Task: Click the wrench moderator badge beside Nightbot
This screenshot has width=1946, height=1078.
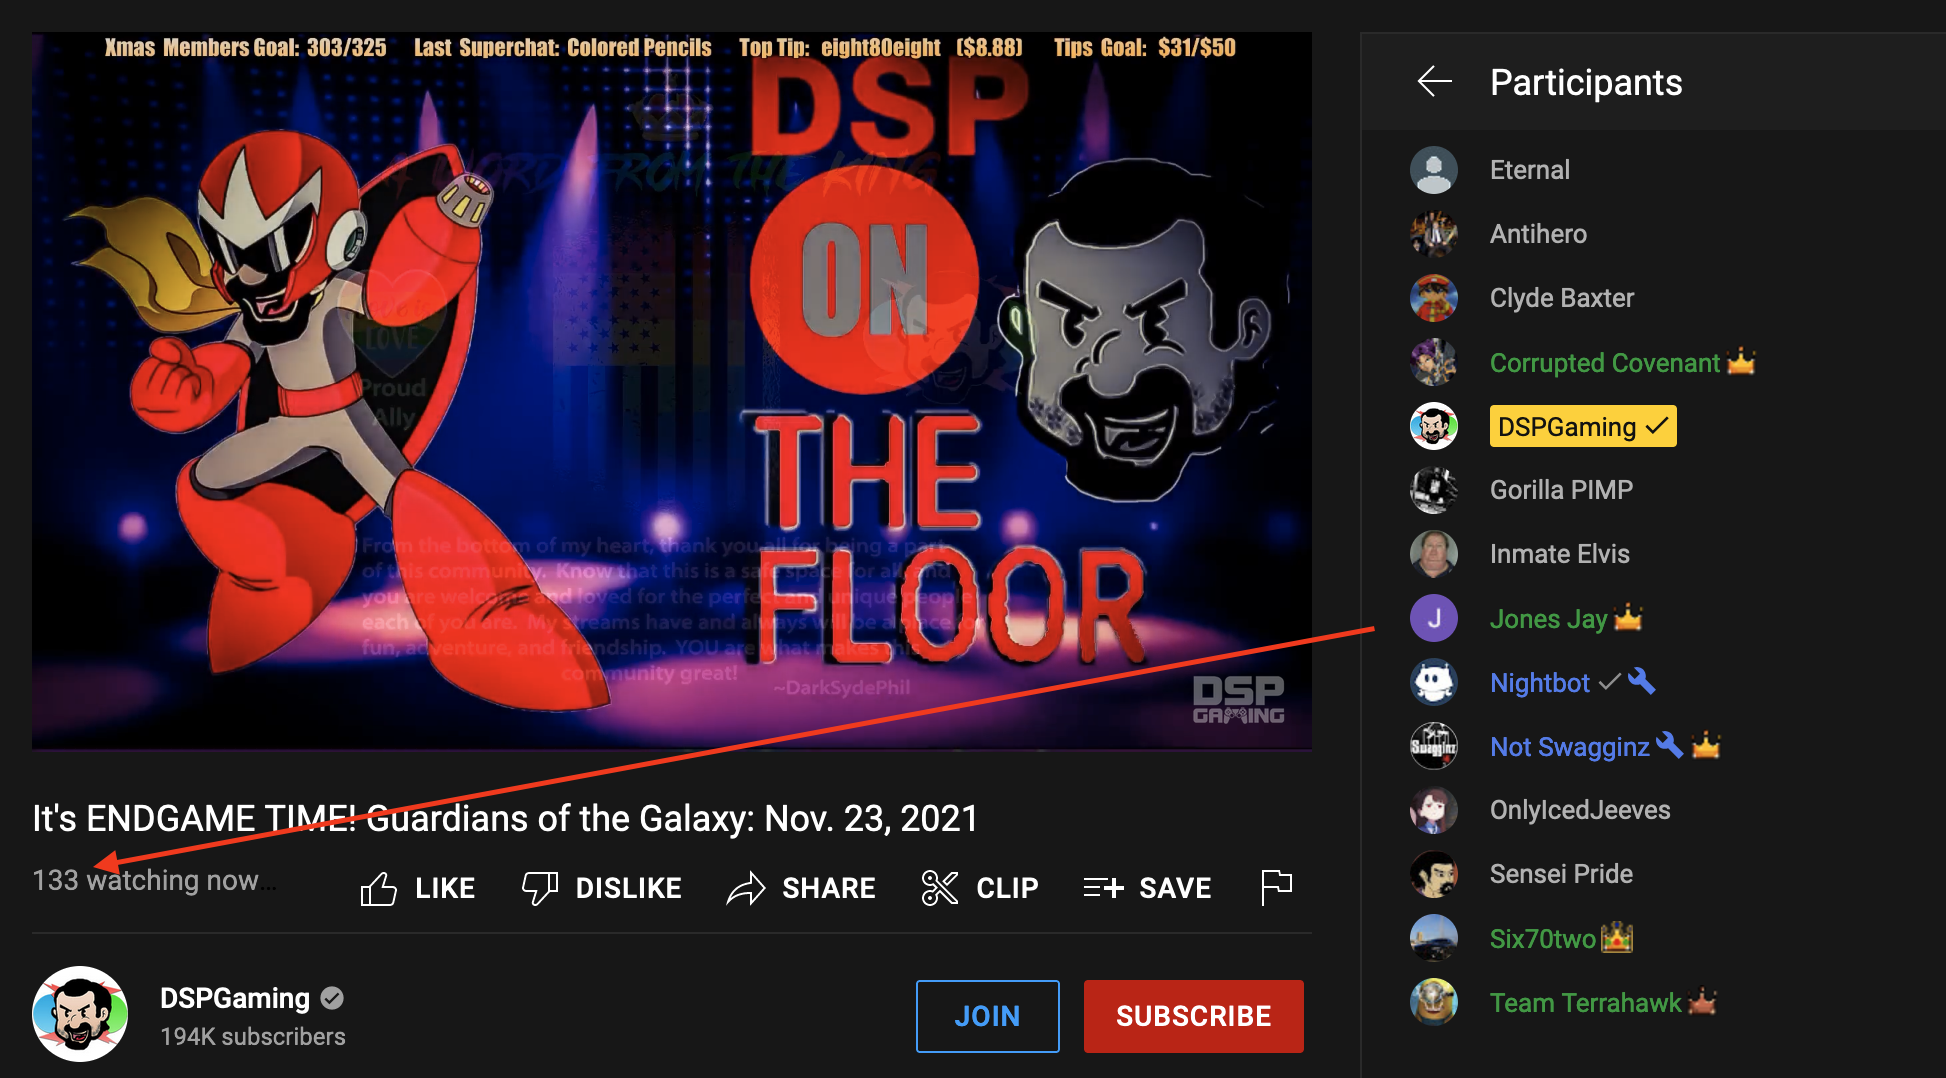Action: coord(1641,682)
